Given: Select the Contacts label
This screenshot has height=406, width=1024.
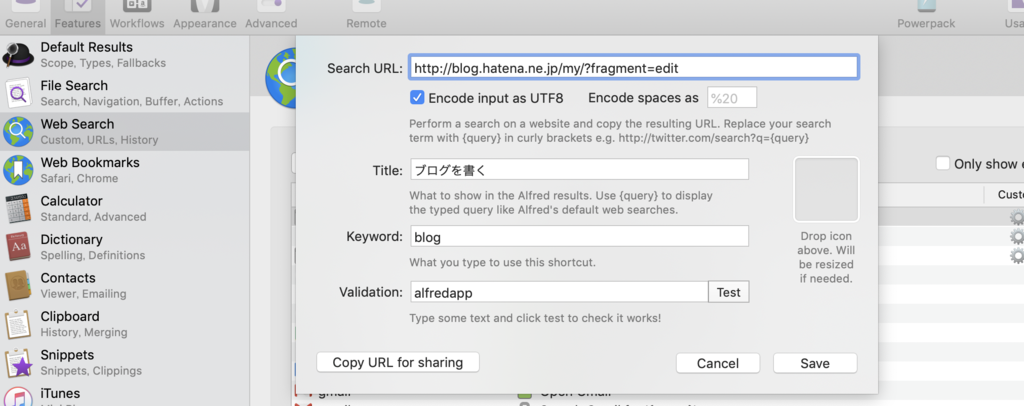Looking at the screenshot, I should (68, 277).
